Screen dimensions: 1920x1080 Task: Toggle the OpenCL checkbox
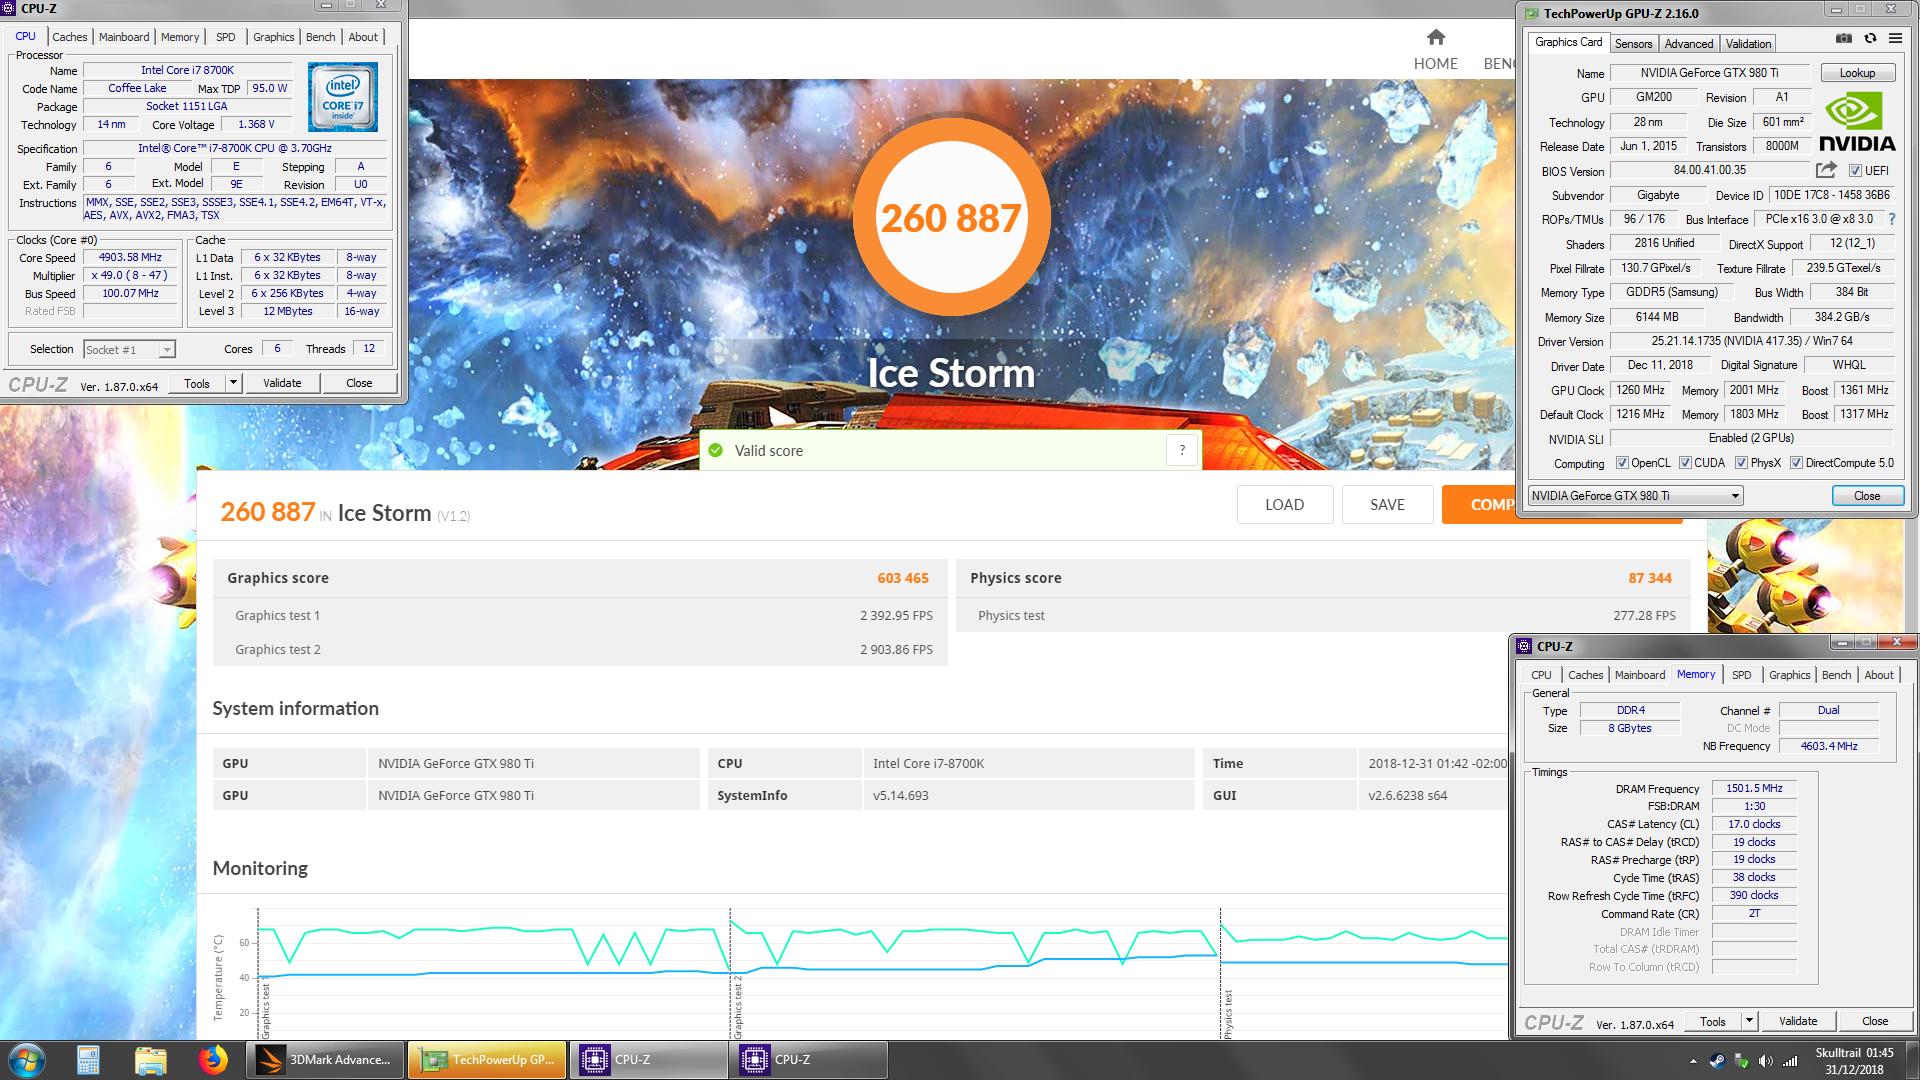coord(1622,463)
